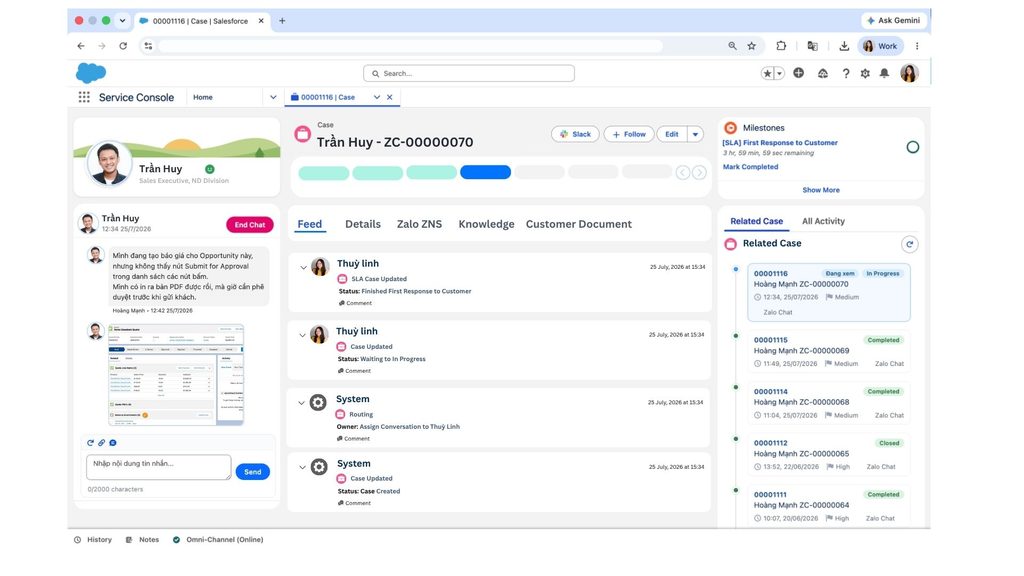
Task: Open related case 00001112
Action: pyautogui.click(x=771, y=443)
